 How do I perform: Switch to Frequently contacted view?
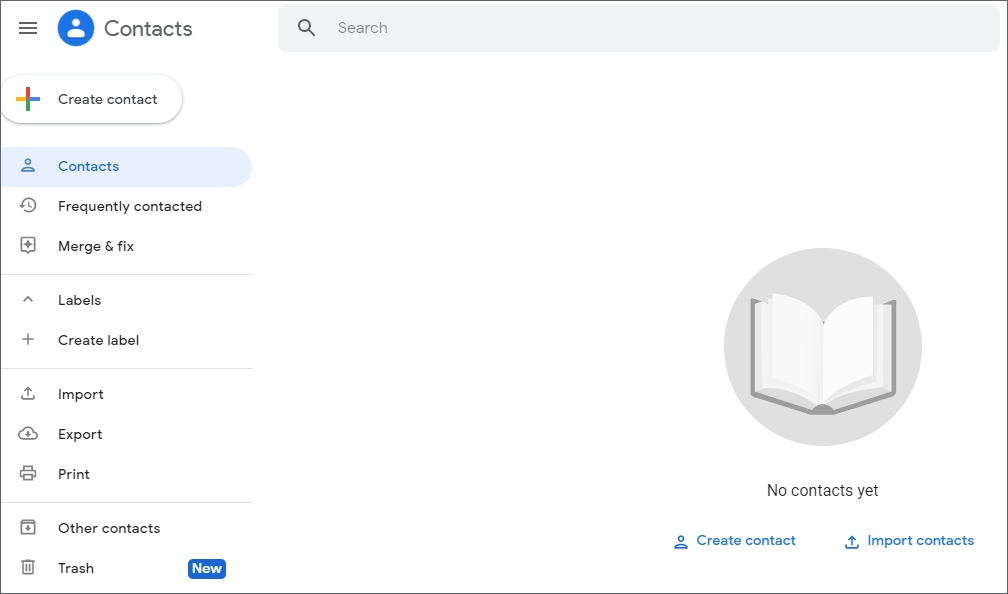click(130, 206)
